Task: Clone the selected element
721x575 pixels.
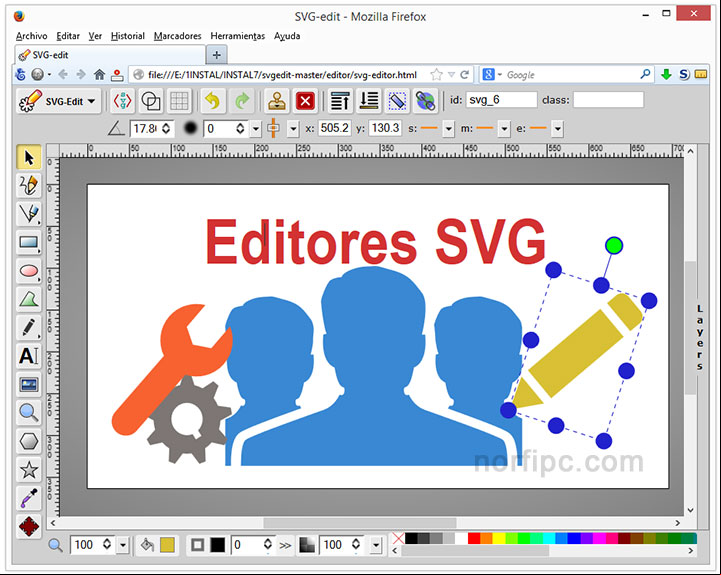Action: tap(277, 101)
